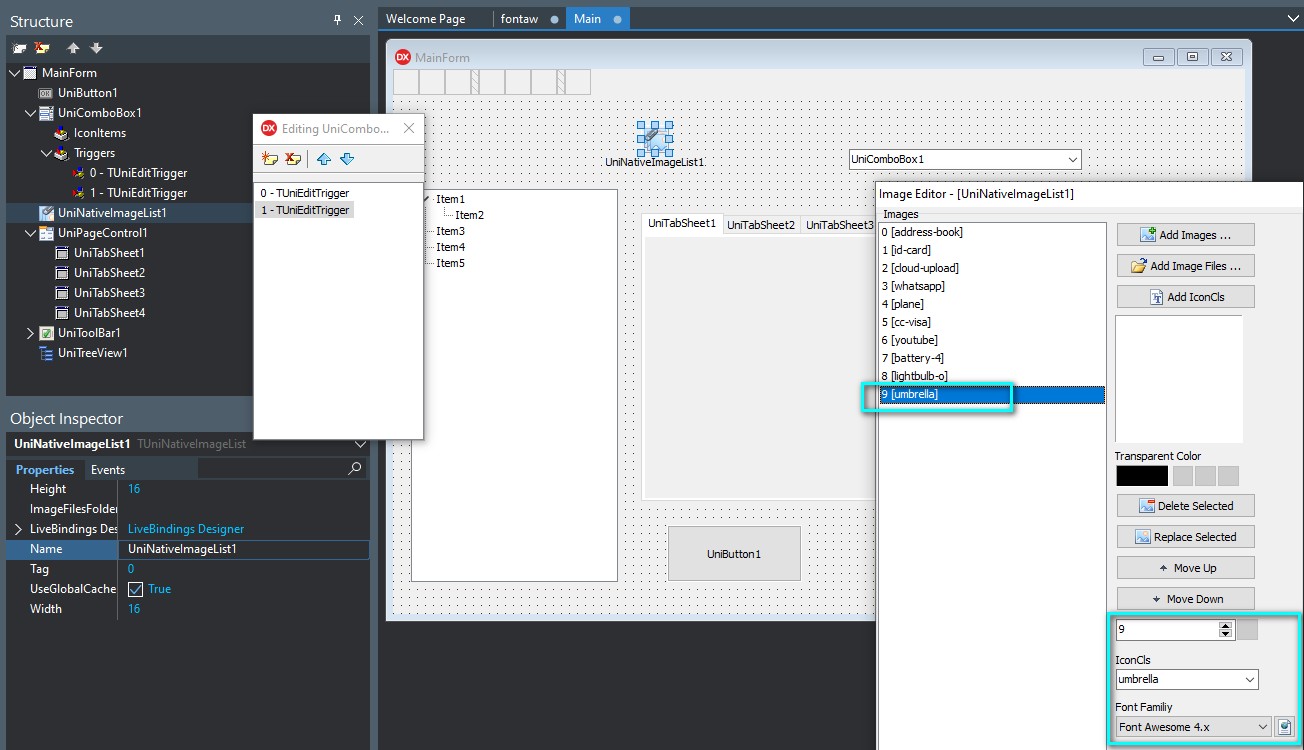The width and height of the screenshot is (1304, 750).
Task: Click the move up arrow in Structure toolbar
Action: tap(73, 48)
